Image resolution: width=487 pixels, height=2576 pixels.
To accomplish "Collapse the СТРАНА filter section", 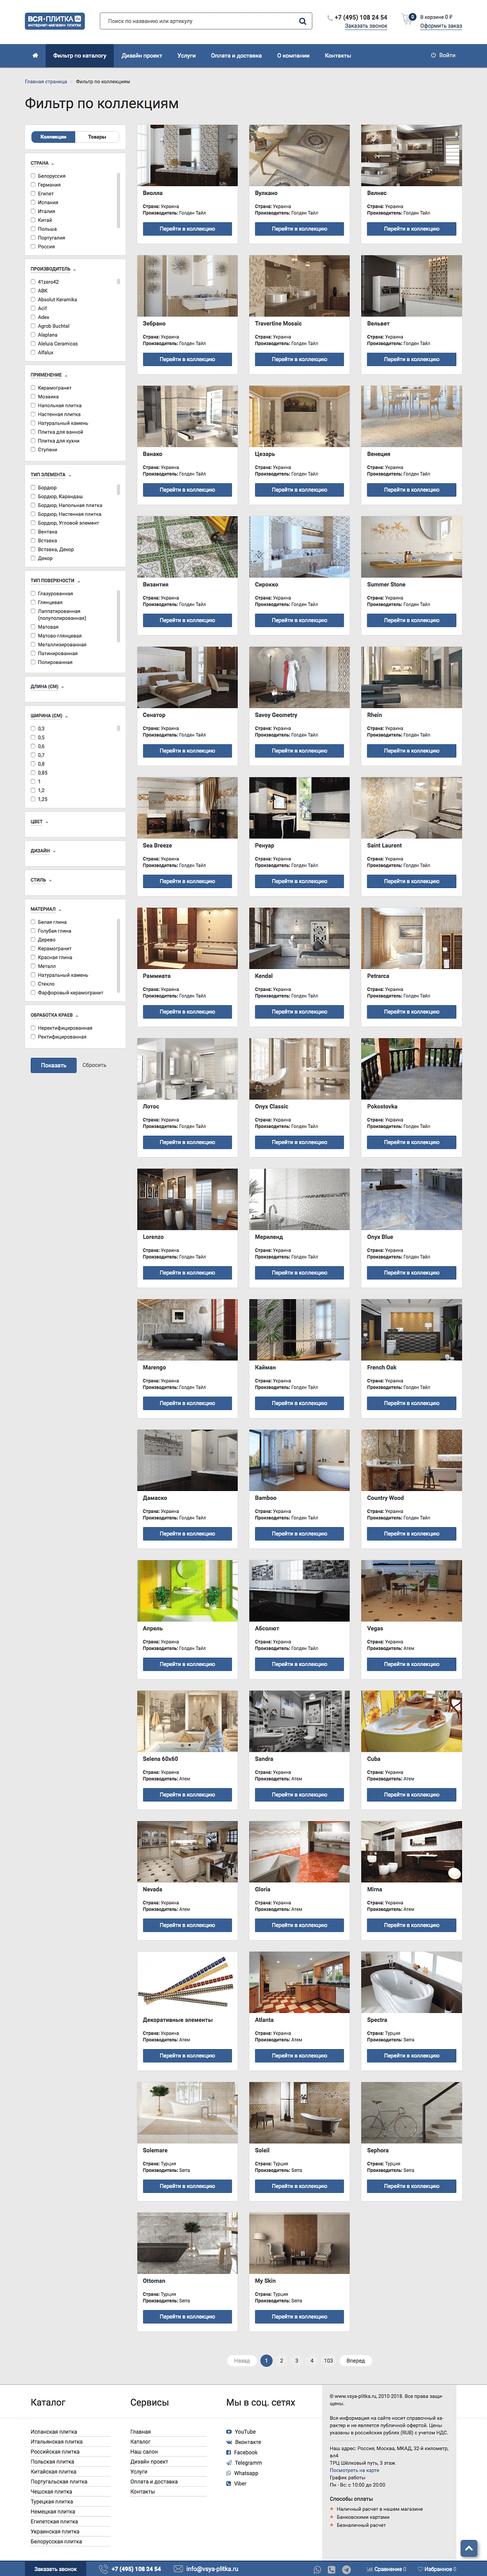I will (42, 163).
